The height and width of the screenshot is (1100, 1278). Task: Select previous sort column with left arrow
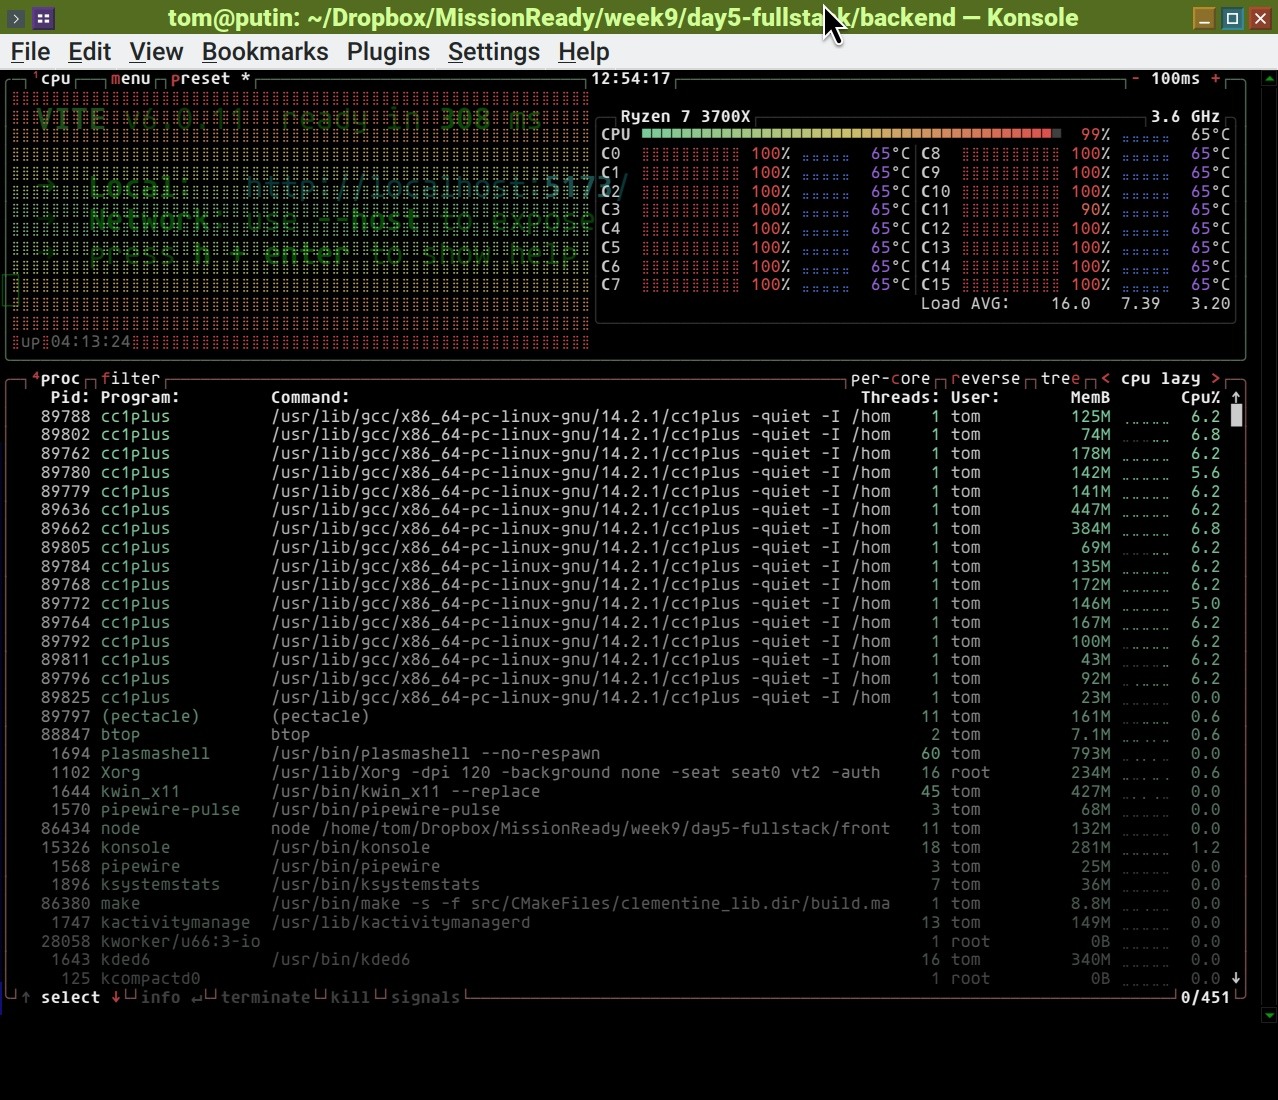1105,378
